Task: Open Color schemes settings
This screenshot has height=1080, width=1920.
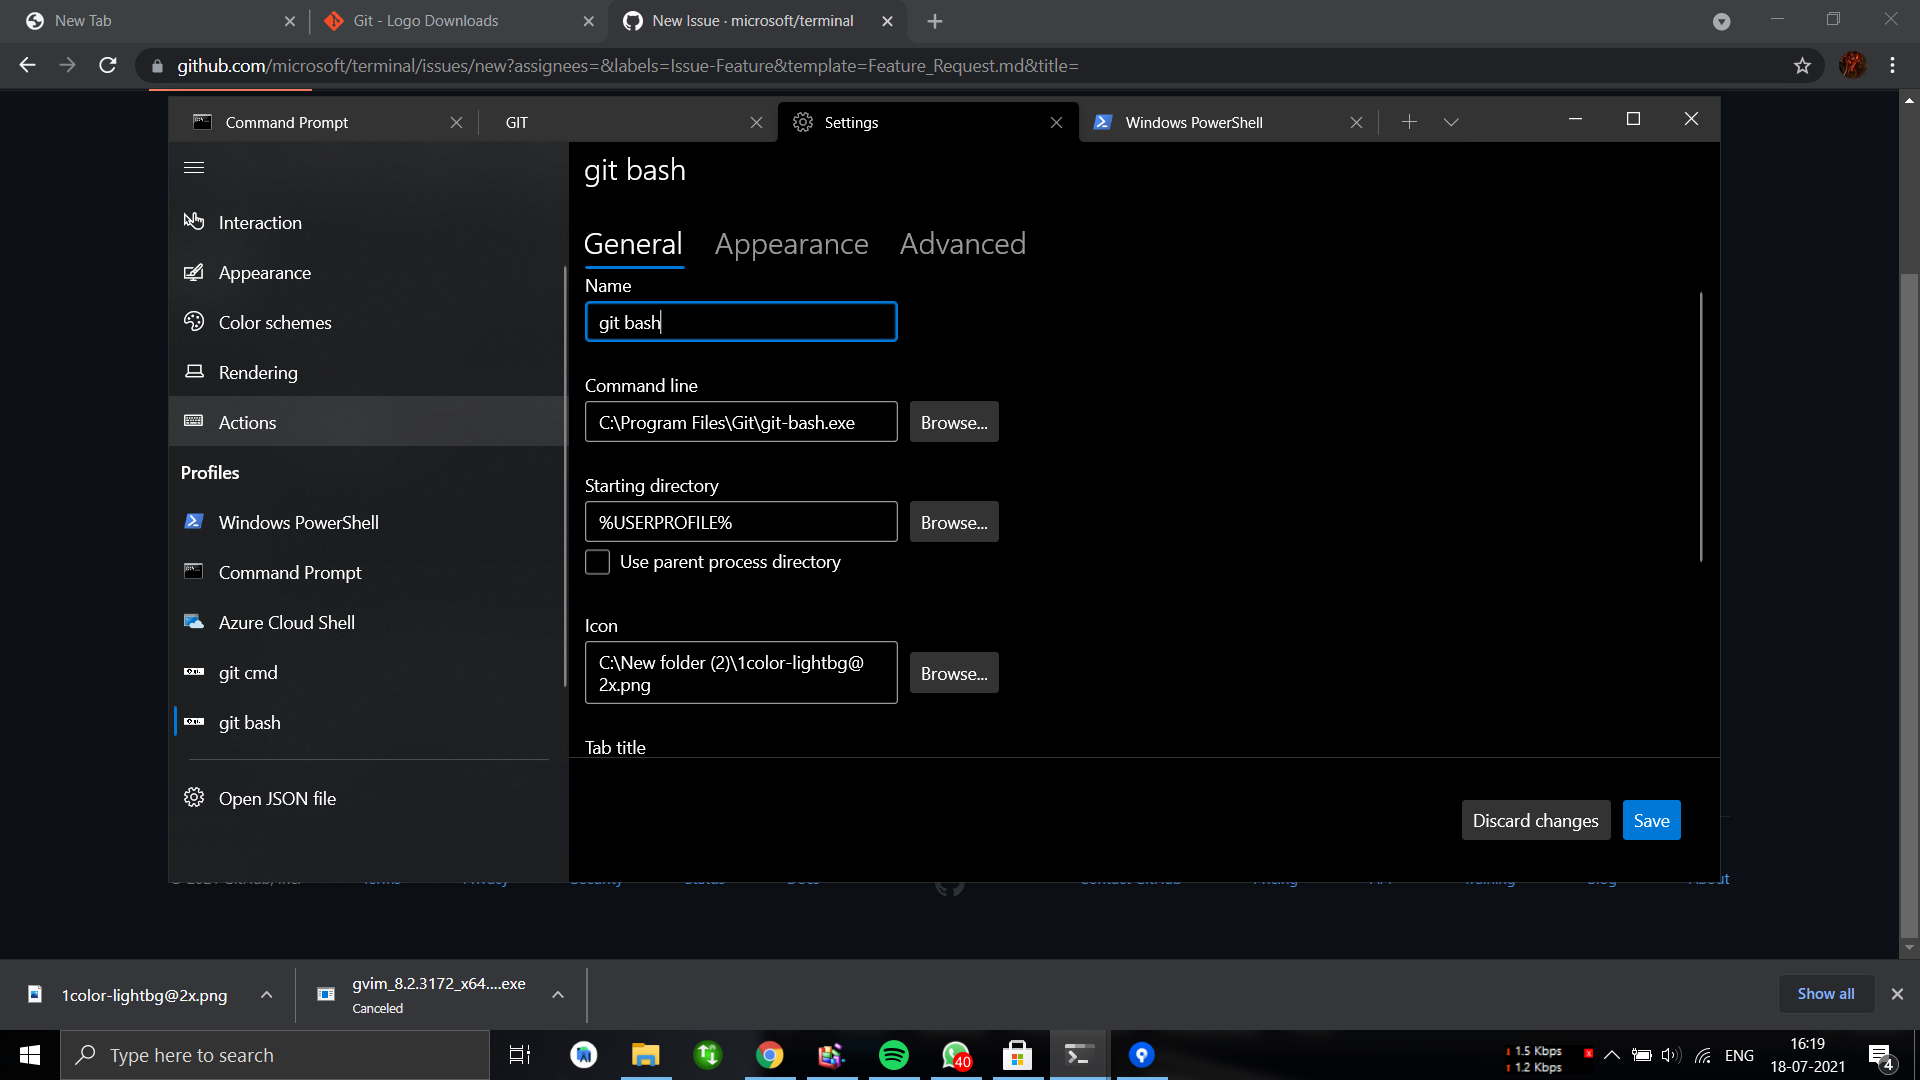Action: (x=274, y=322)
